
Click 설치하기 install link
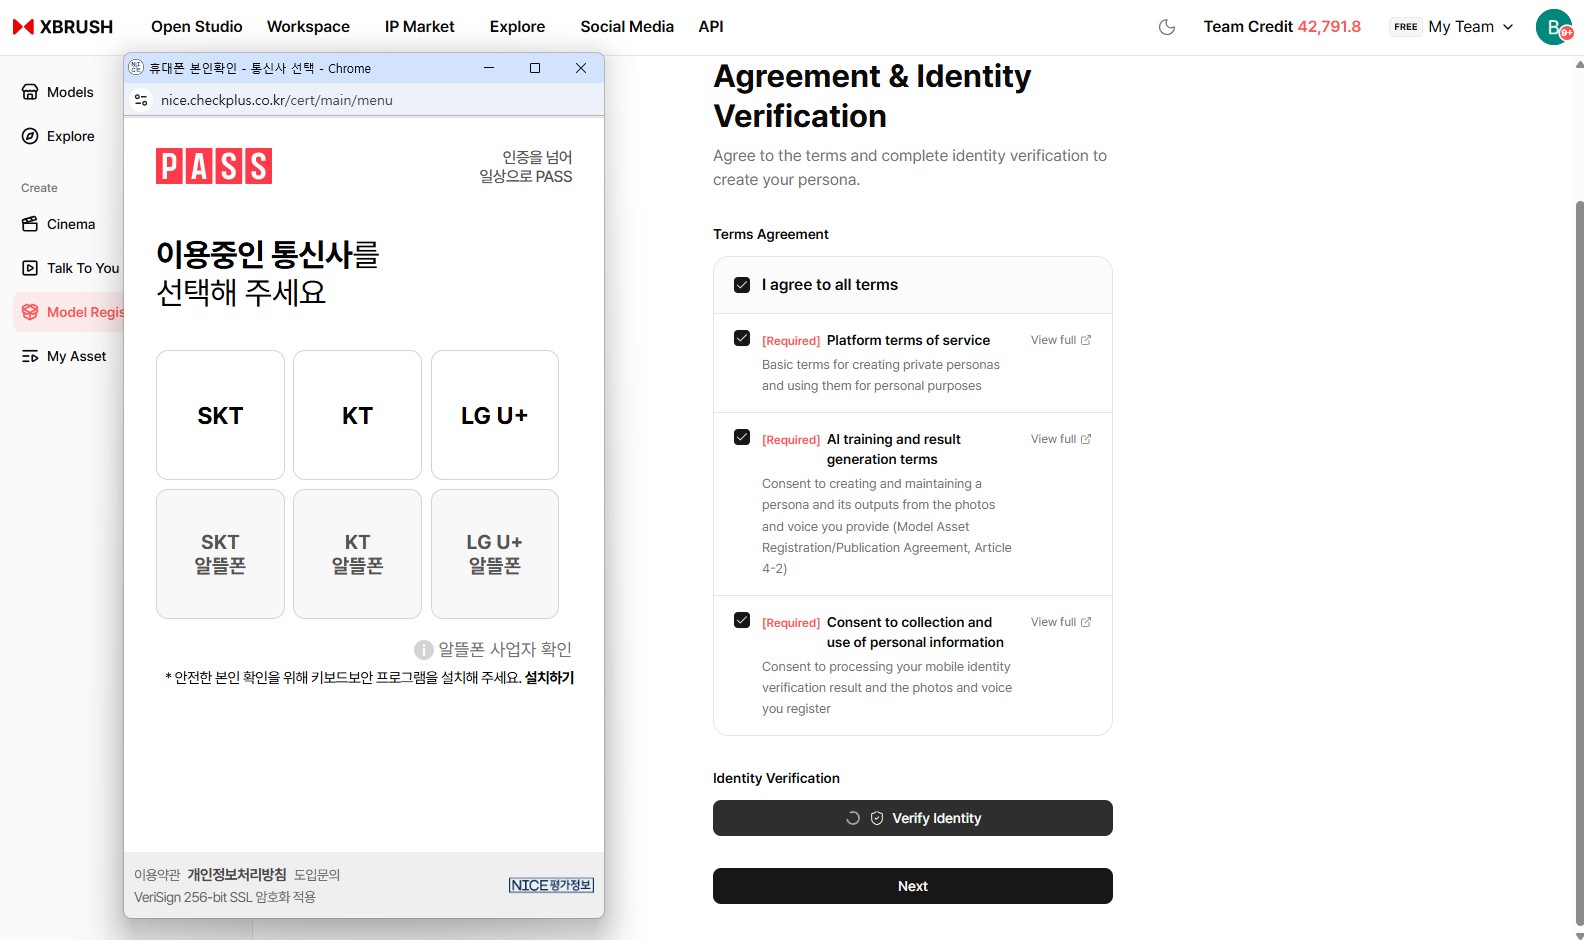coord(550,677)
